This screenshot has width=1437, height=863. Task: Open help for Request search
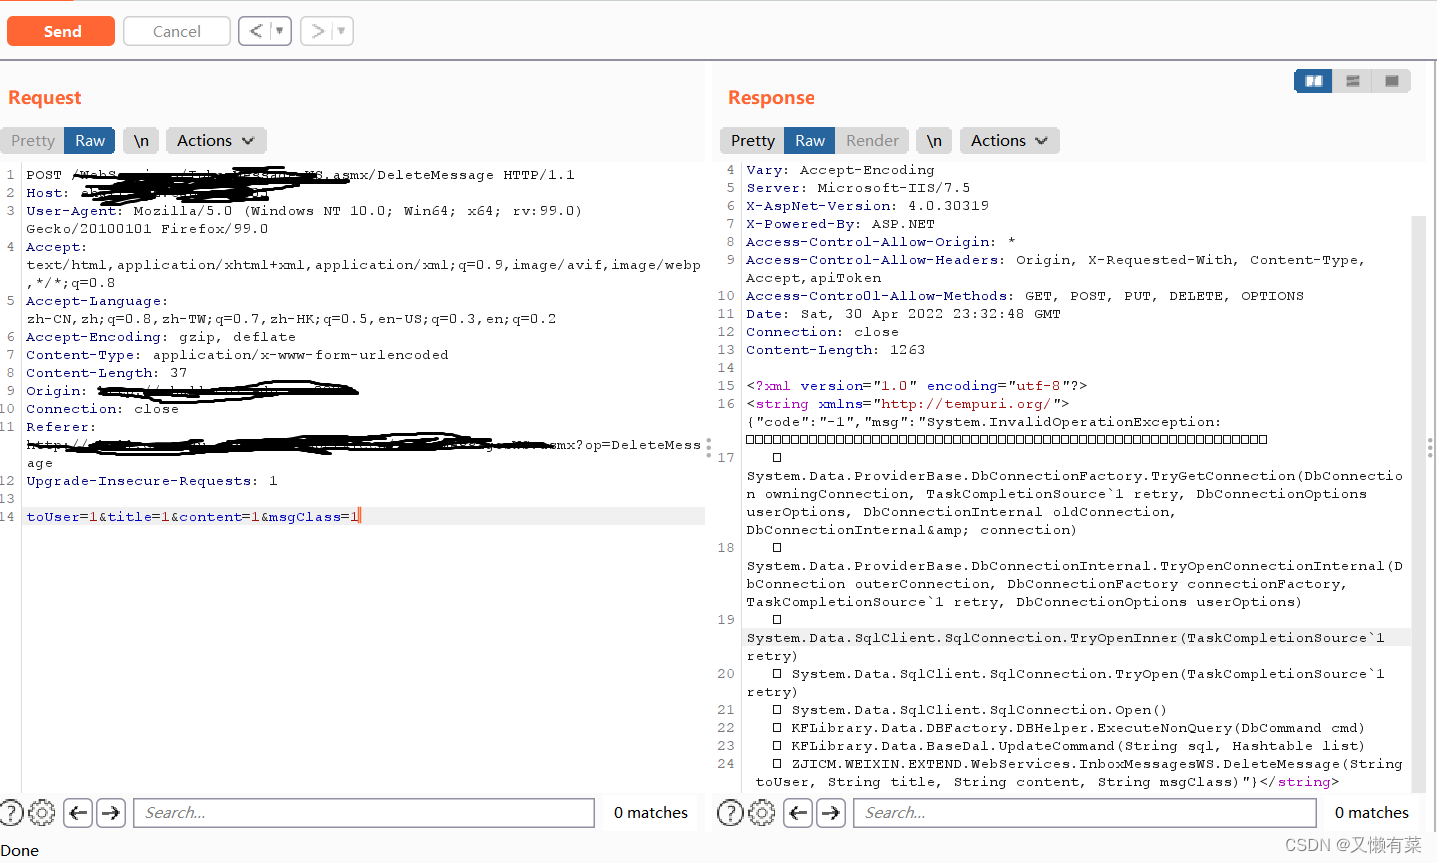[11, 813]
